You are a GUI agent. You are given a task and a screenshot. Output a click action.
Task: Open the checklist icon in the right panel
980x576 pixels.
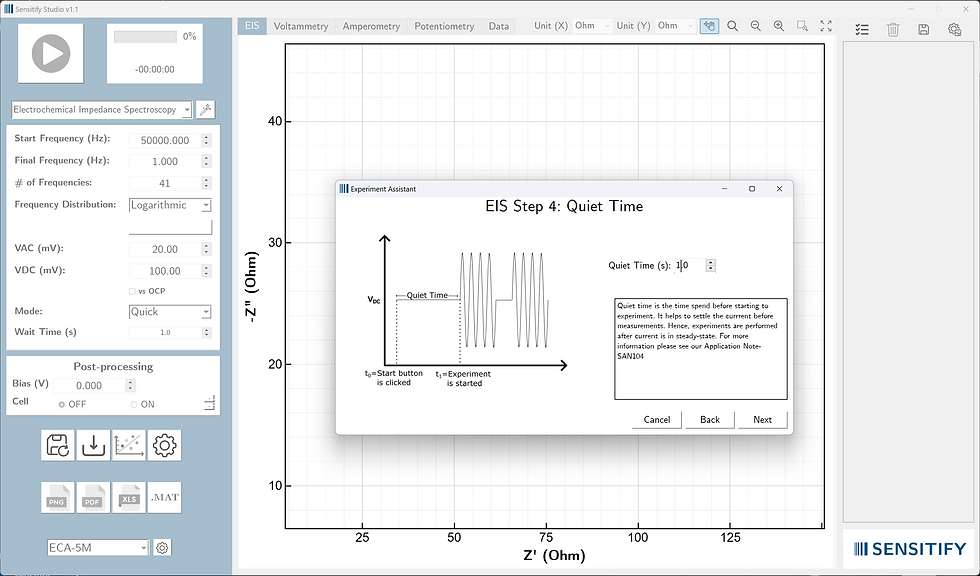coord(862,29)
